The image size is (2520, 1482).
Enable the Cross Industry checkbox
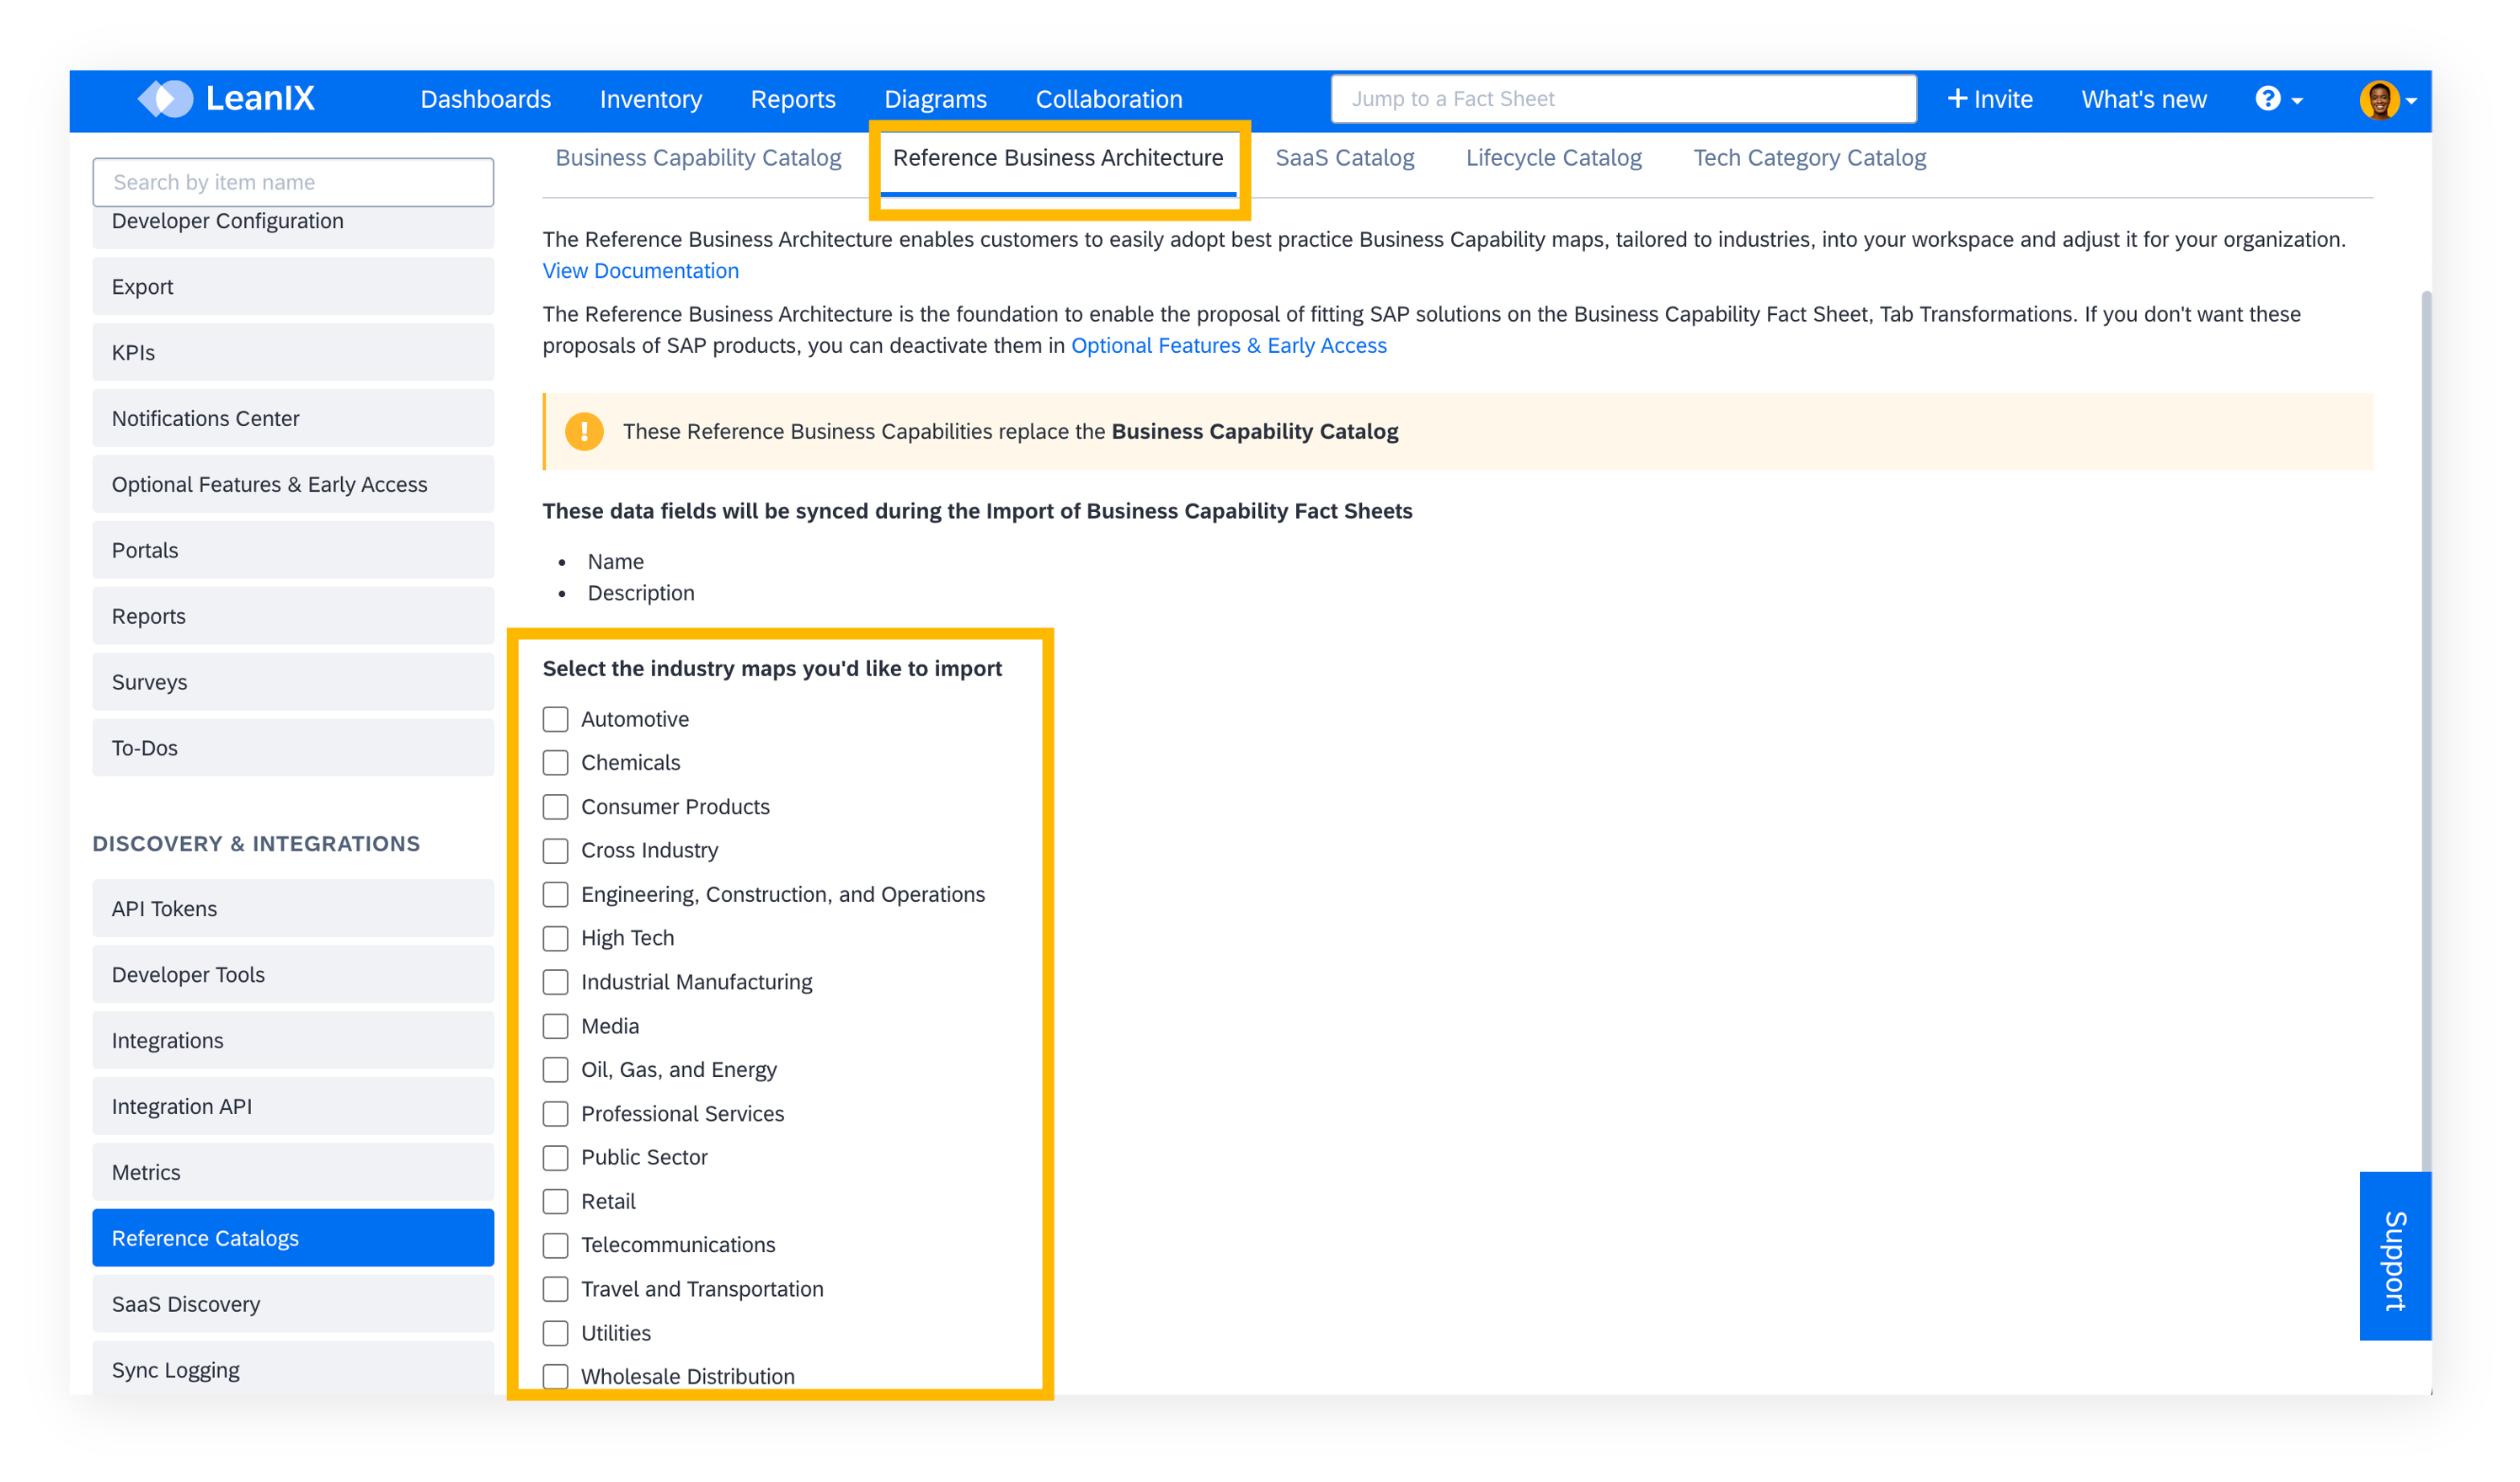556,851
